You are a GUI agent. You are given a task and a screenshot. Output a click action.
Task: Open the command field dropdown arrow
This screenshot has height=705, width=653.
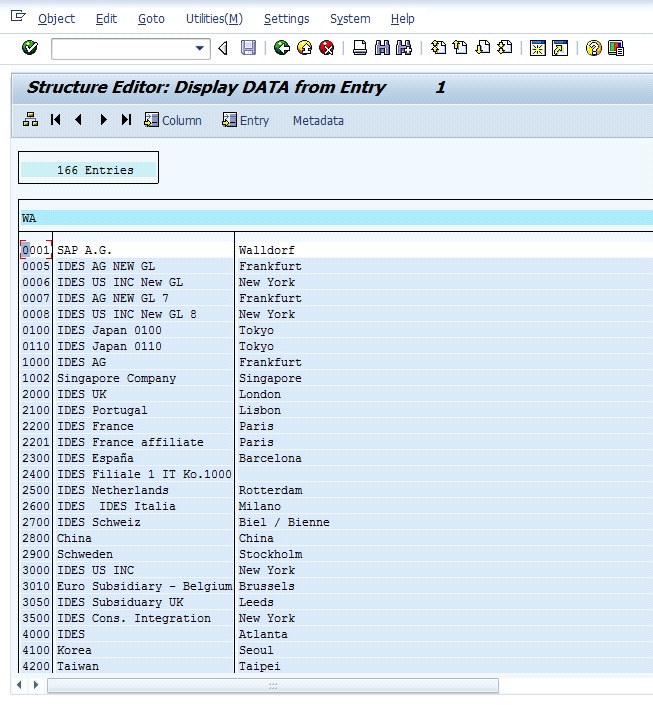pyautogui.click(x=201, y=48)
